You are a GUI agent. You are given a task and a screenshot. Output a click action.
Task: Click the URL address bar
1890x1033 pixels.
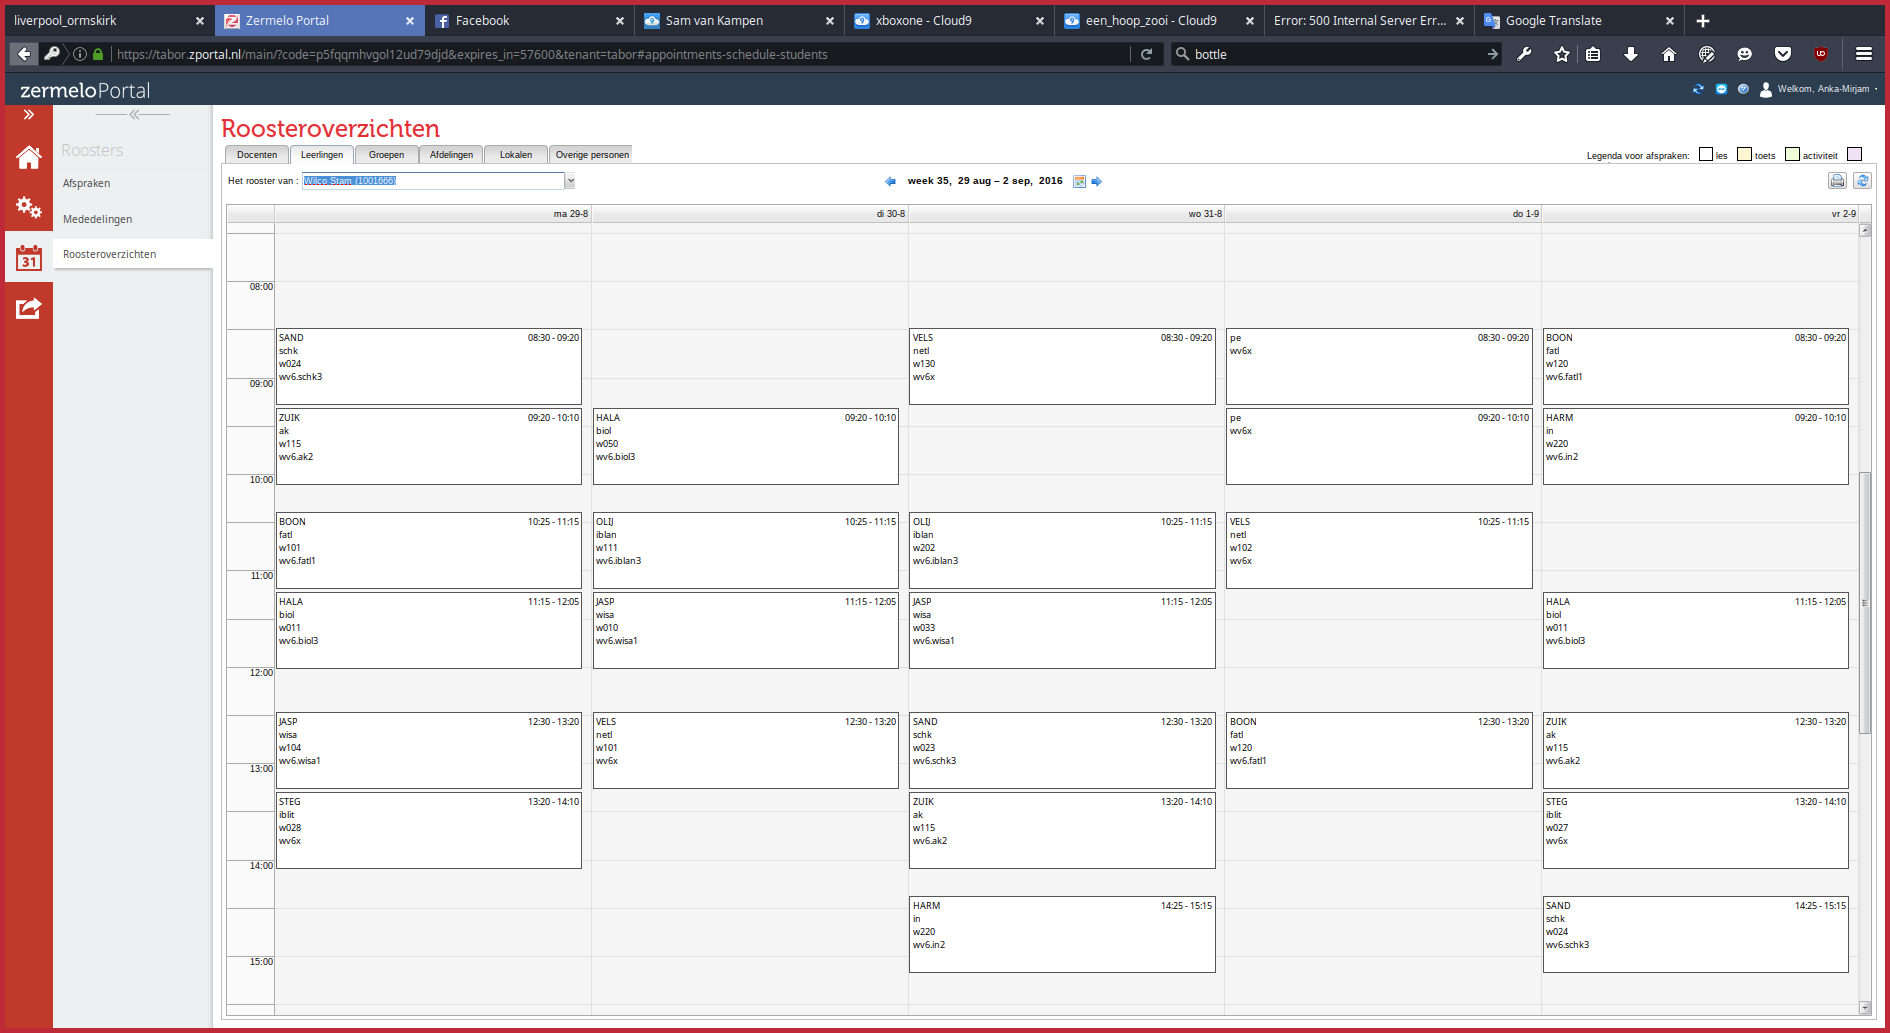(x=620, y=54)
